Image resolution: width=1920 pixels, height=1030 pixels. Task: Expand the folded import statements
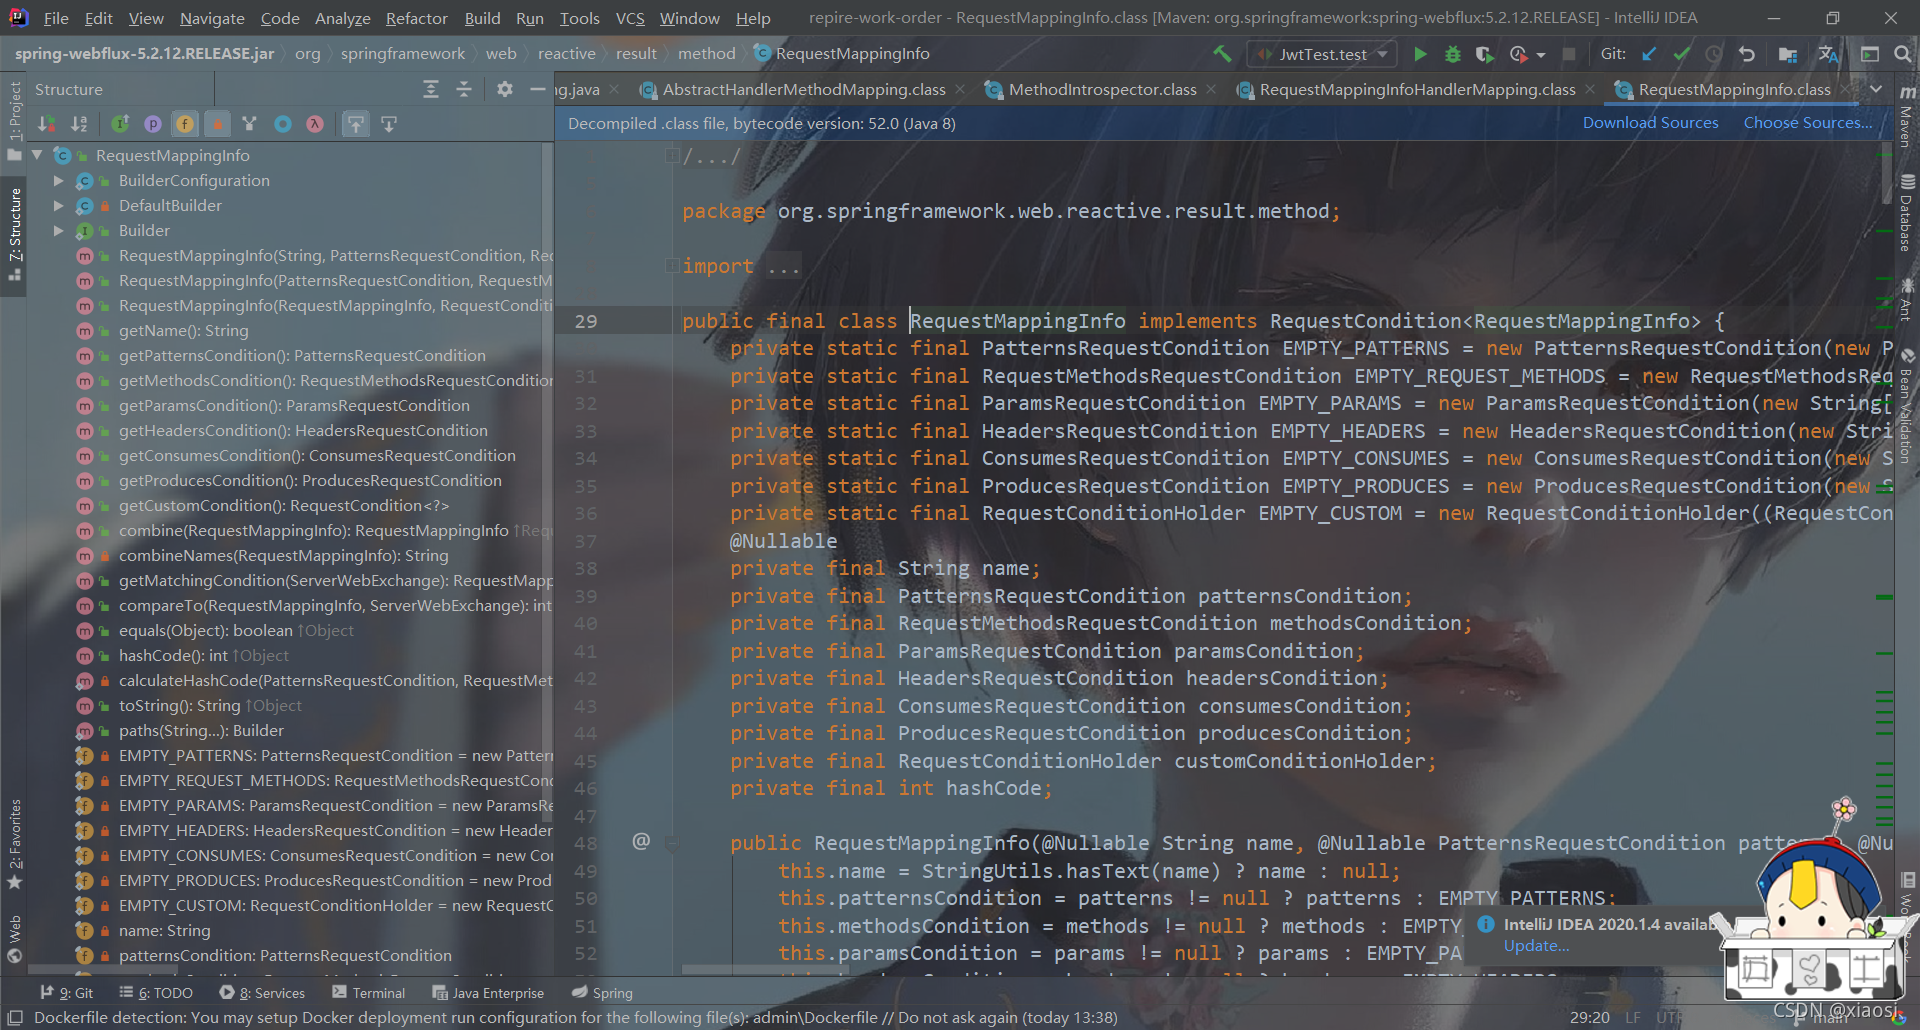[x=674, y=266]
